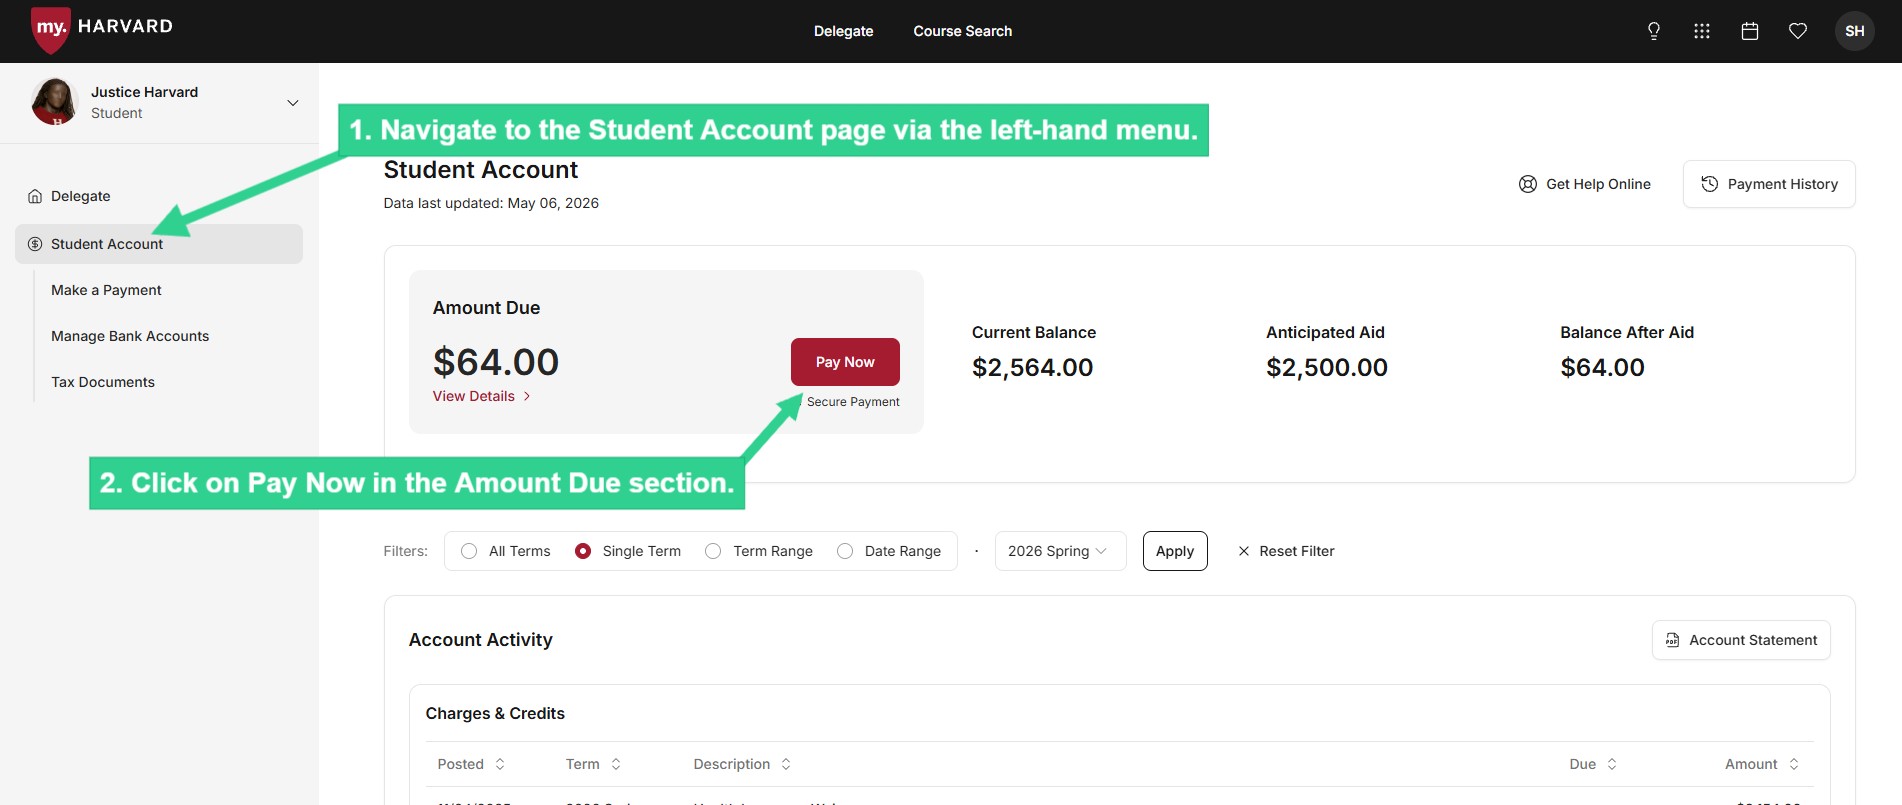Screen dimensions: 1902x805
Task: Click the Payment History clock icon
Action: (x=1710, y=184)
